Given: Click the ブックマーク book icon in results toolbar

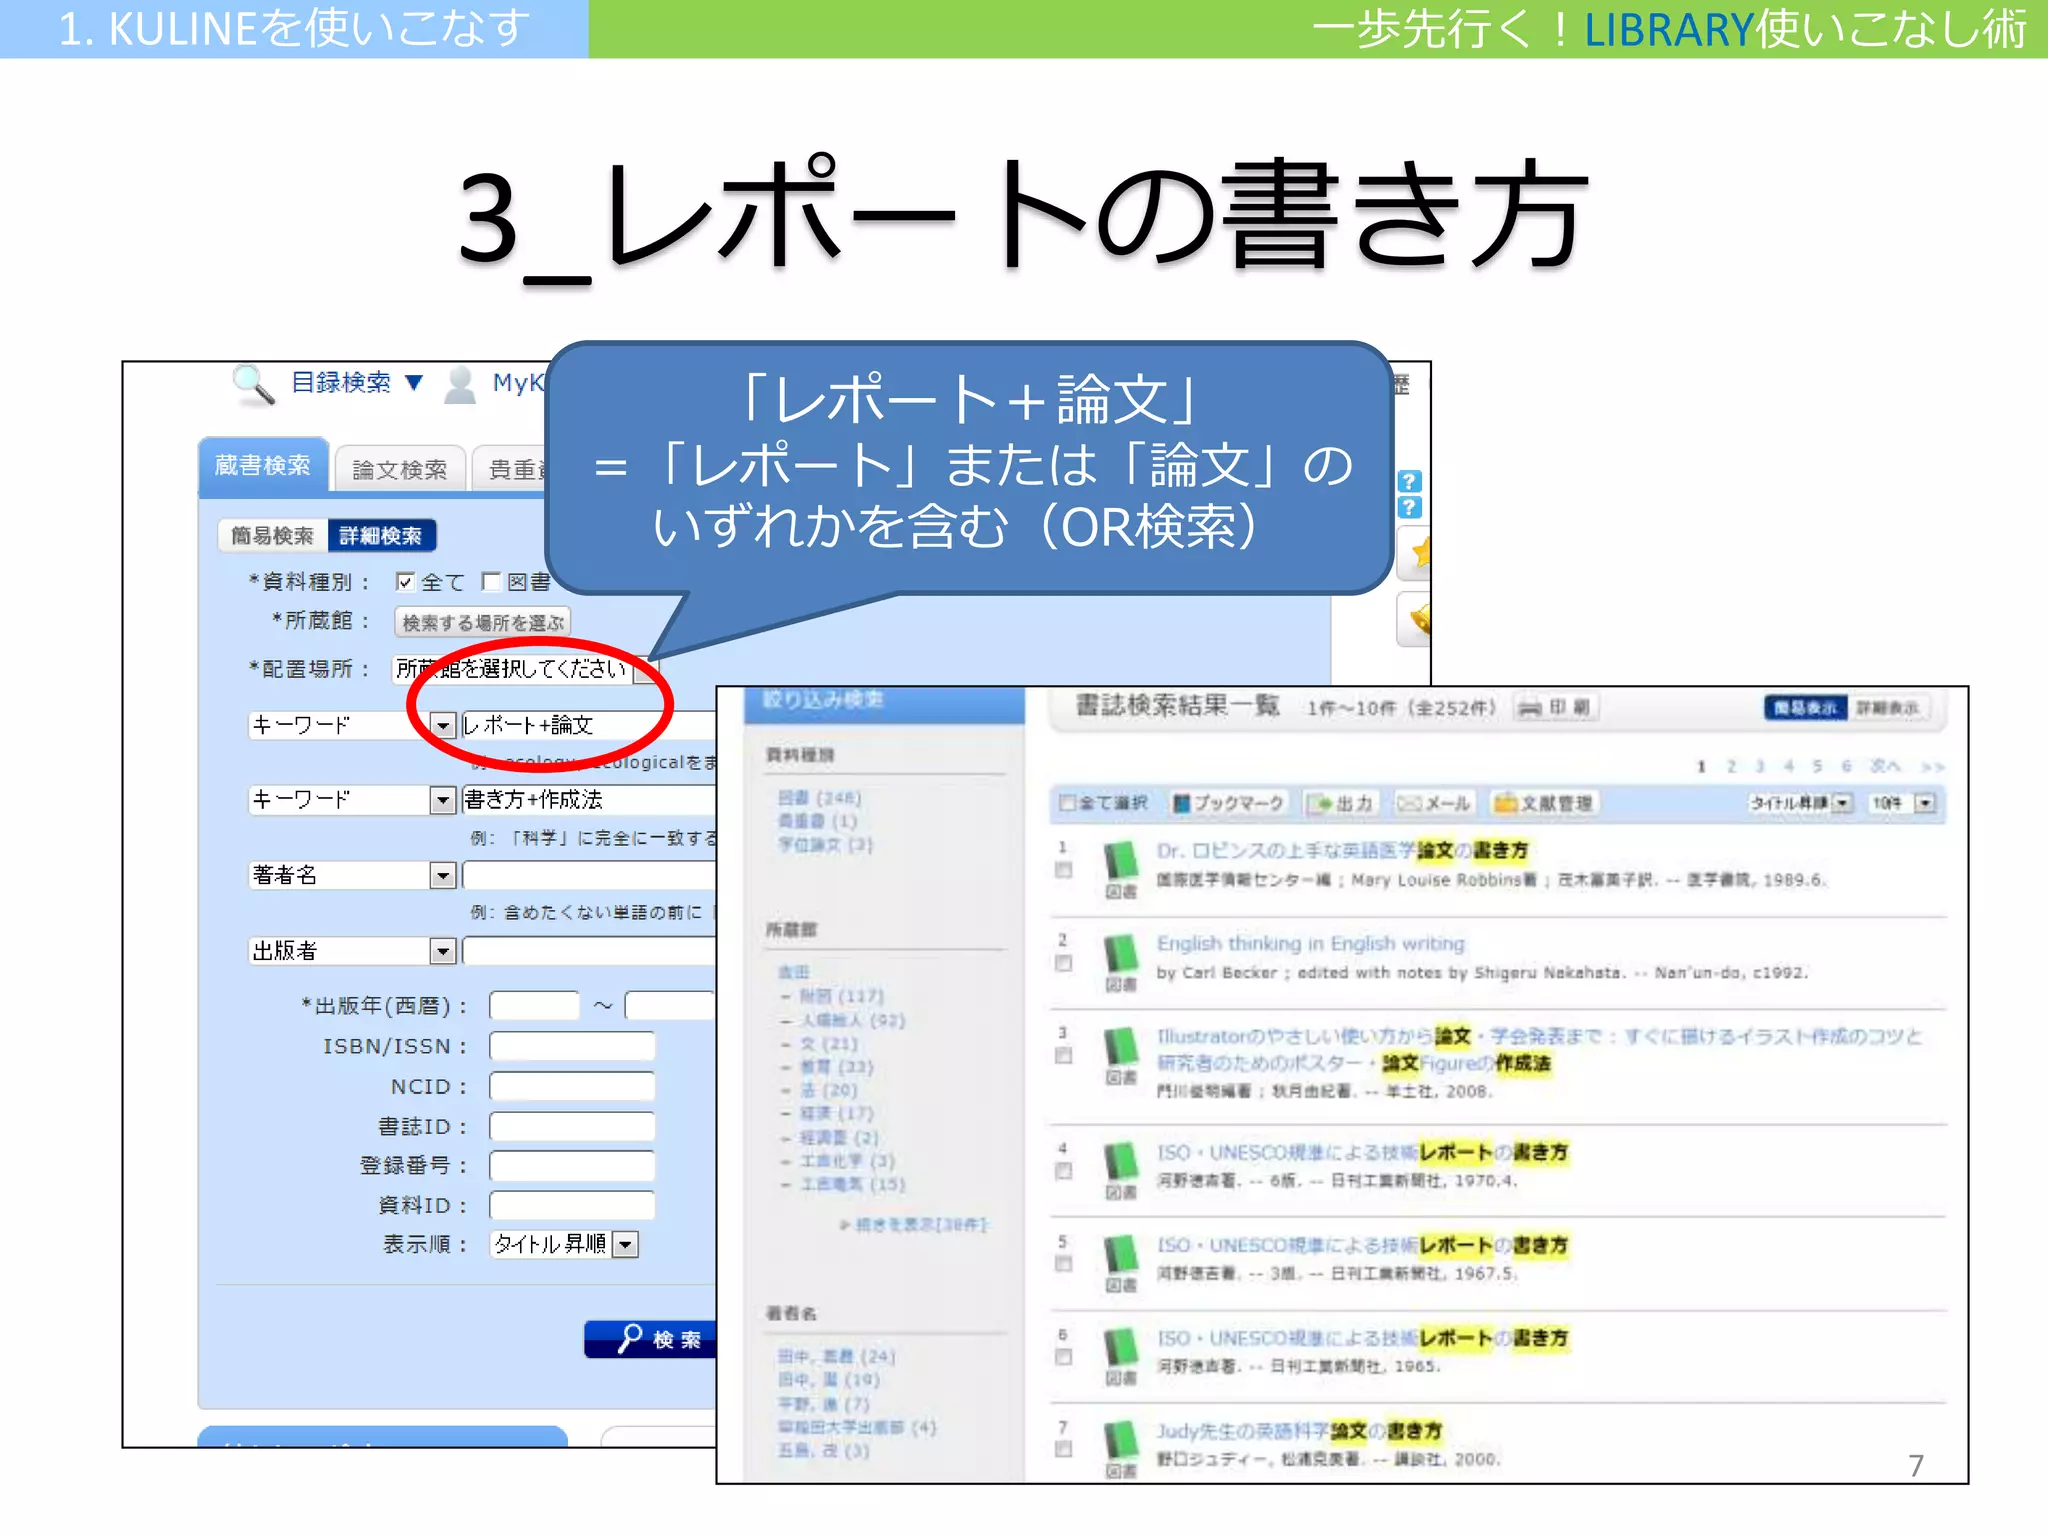Looking at the screenshot, I should tap(1182, 803).
